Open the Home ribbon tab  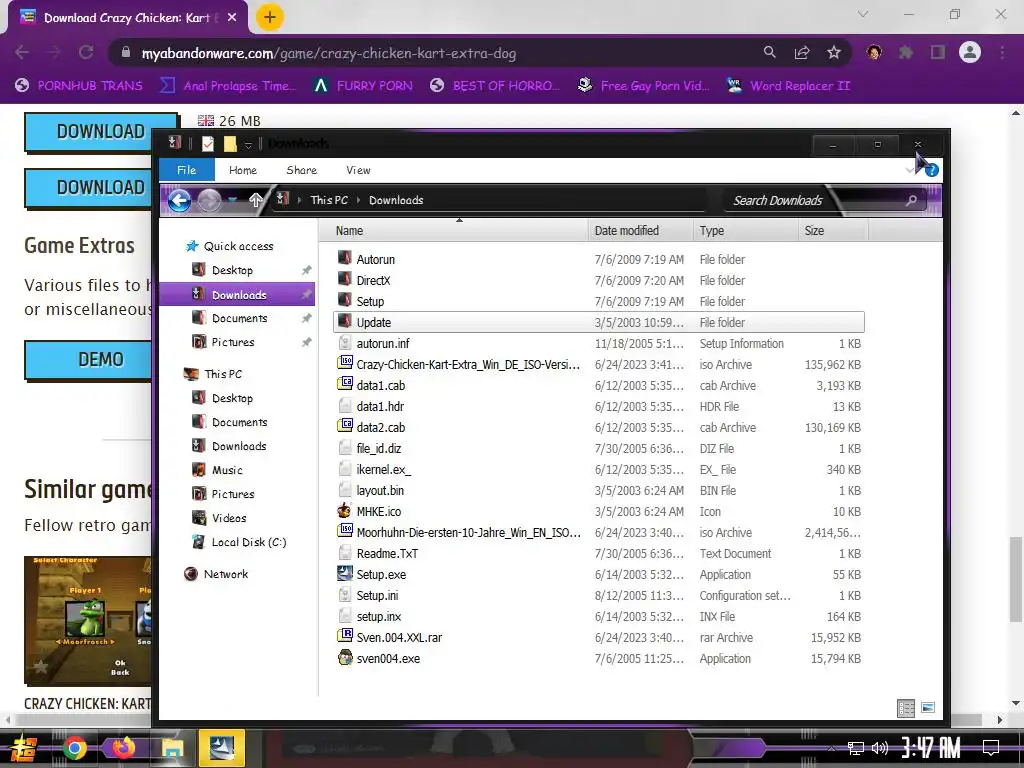click(x=243, y=170)
